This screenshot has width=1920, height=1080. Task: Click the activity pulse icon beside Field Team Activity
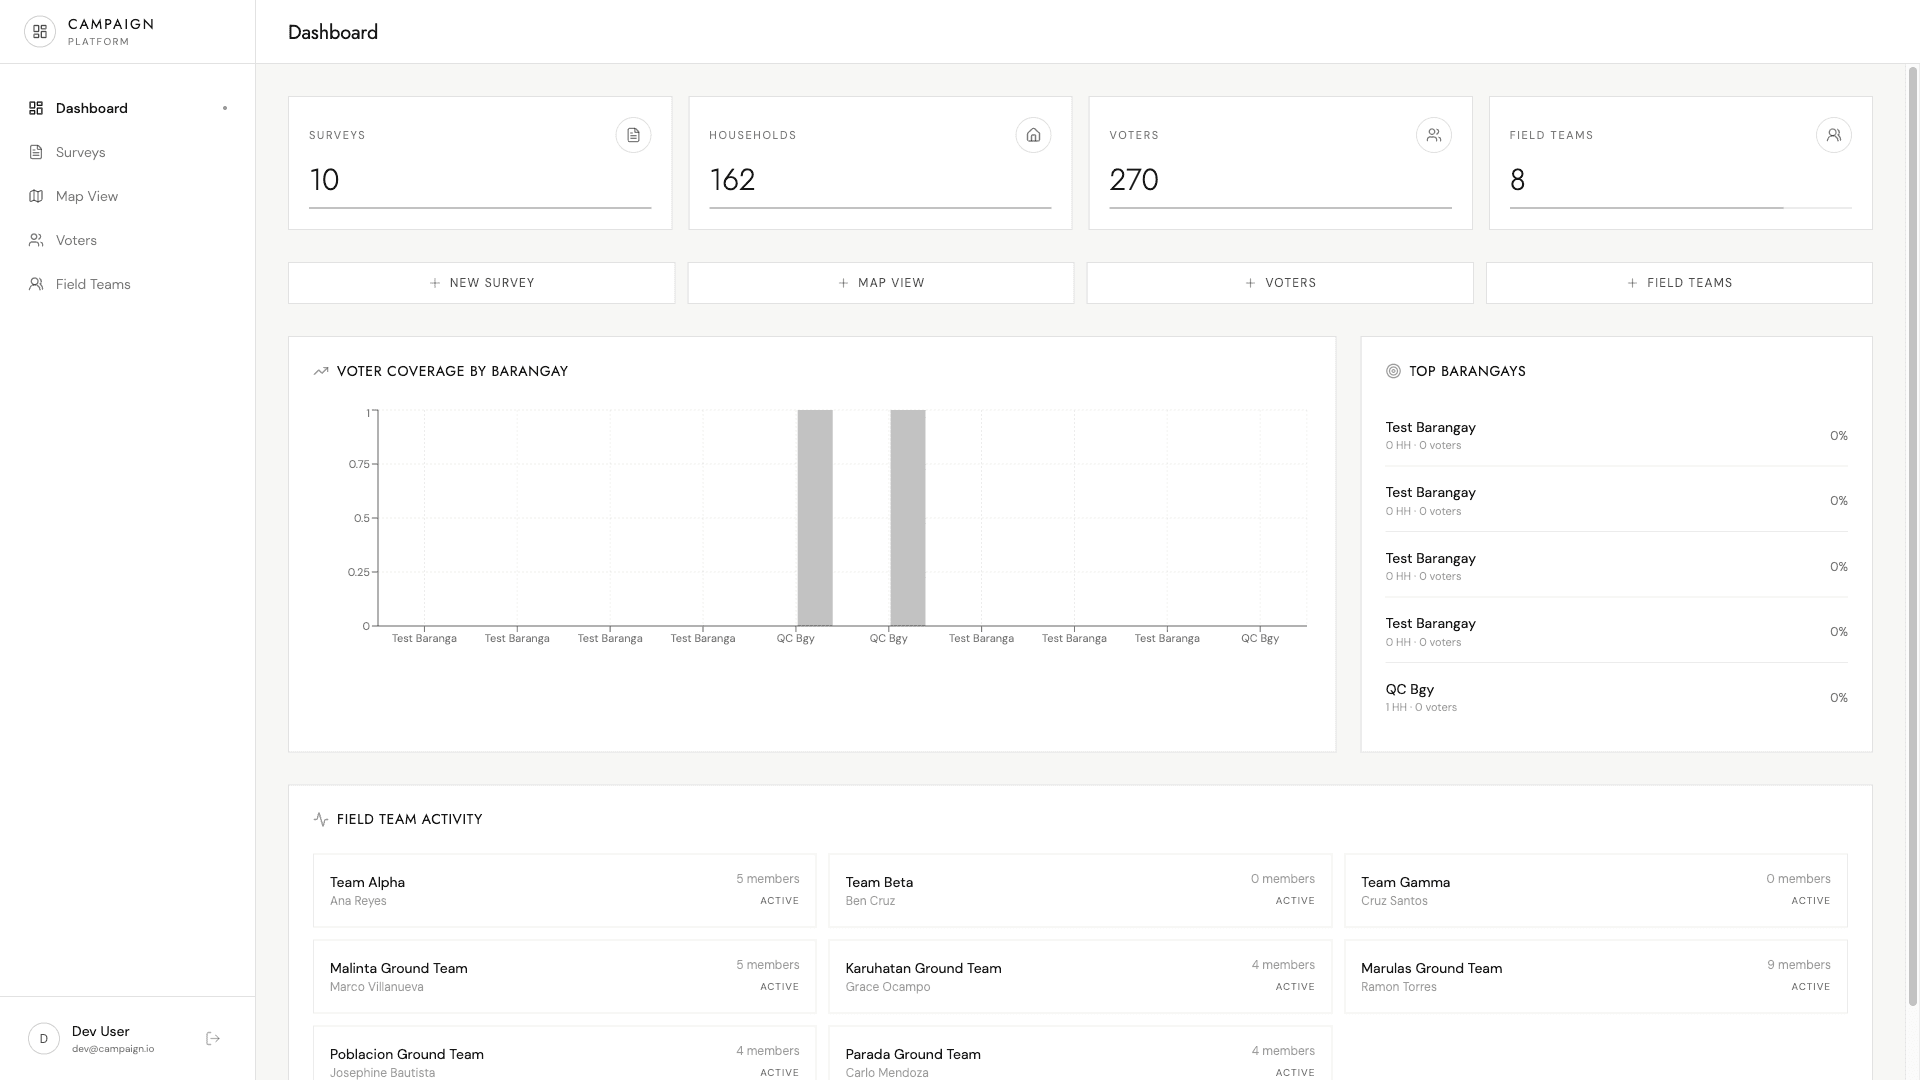click(321, 819)
